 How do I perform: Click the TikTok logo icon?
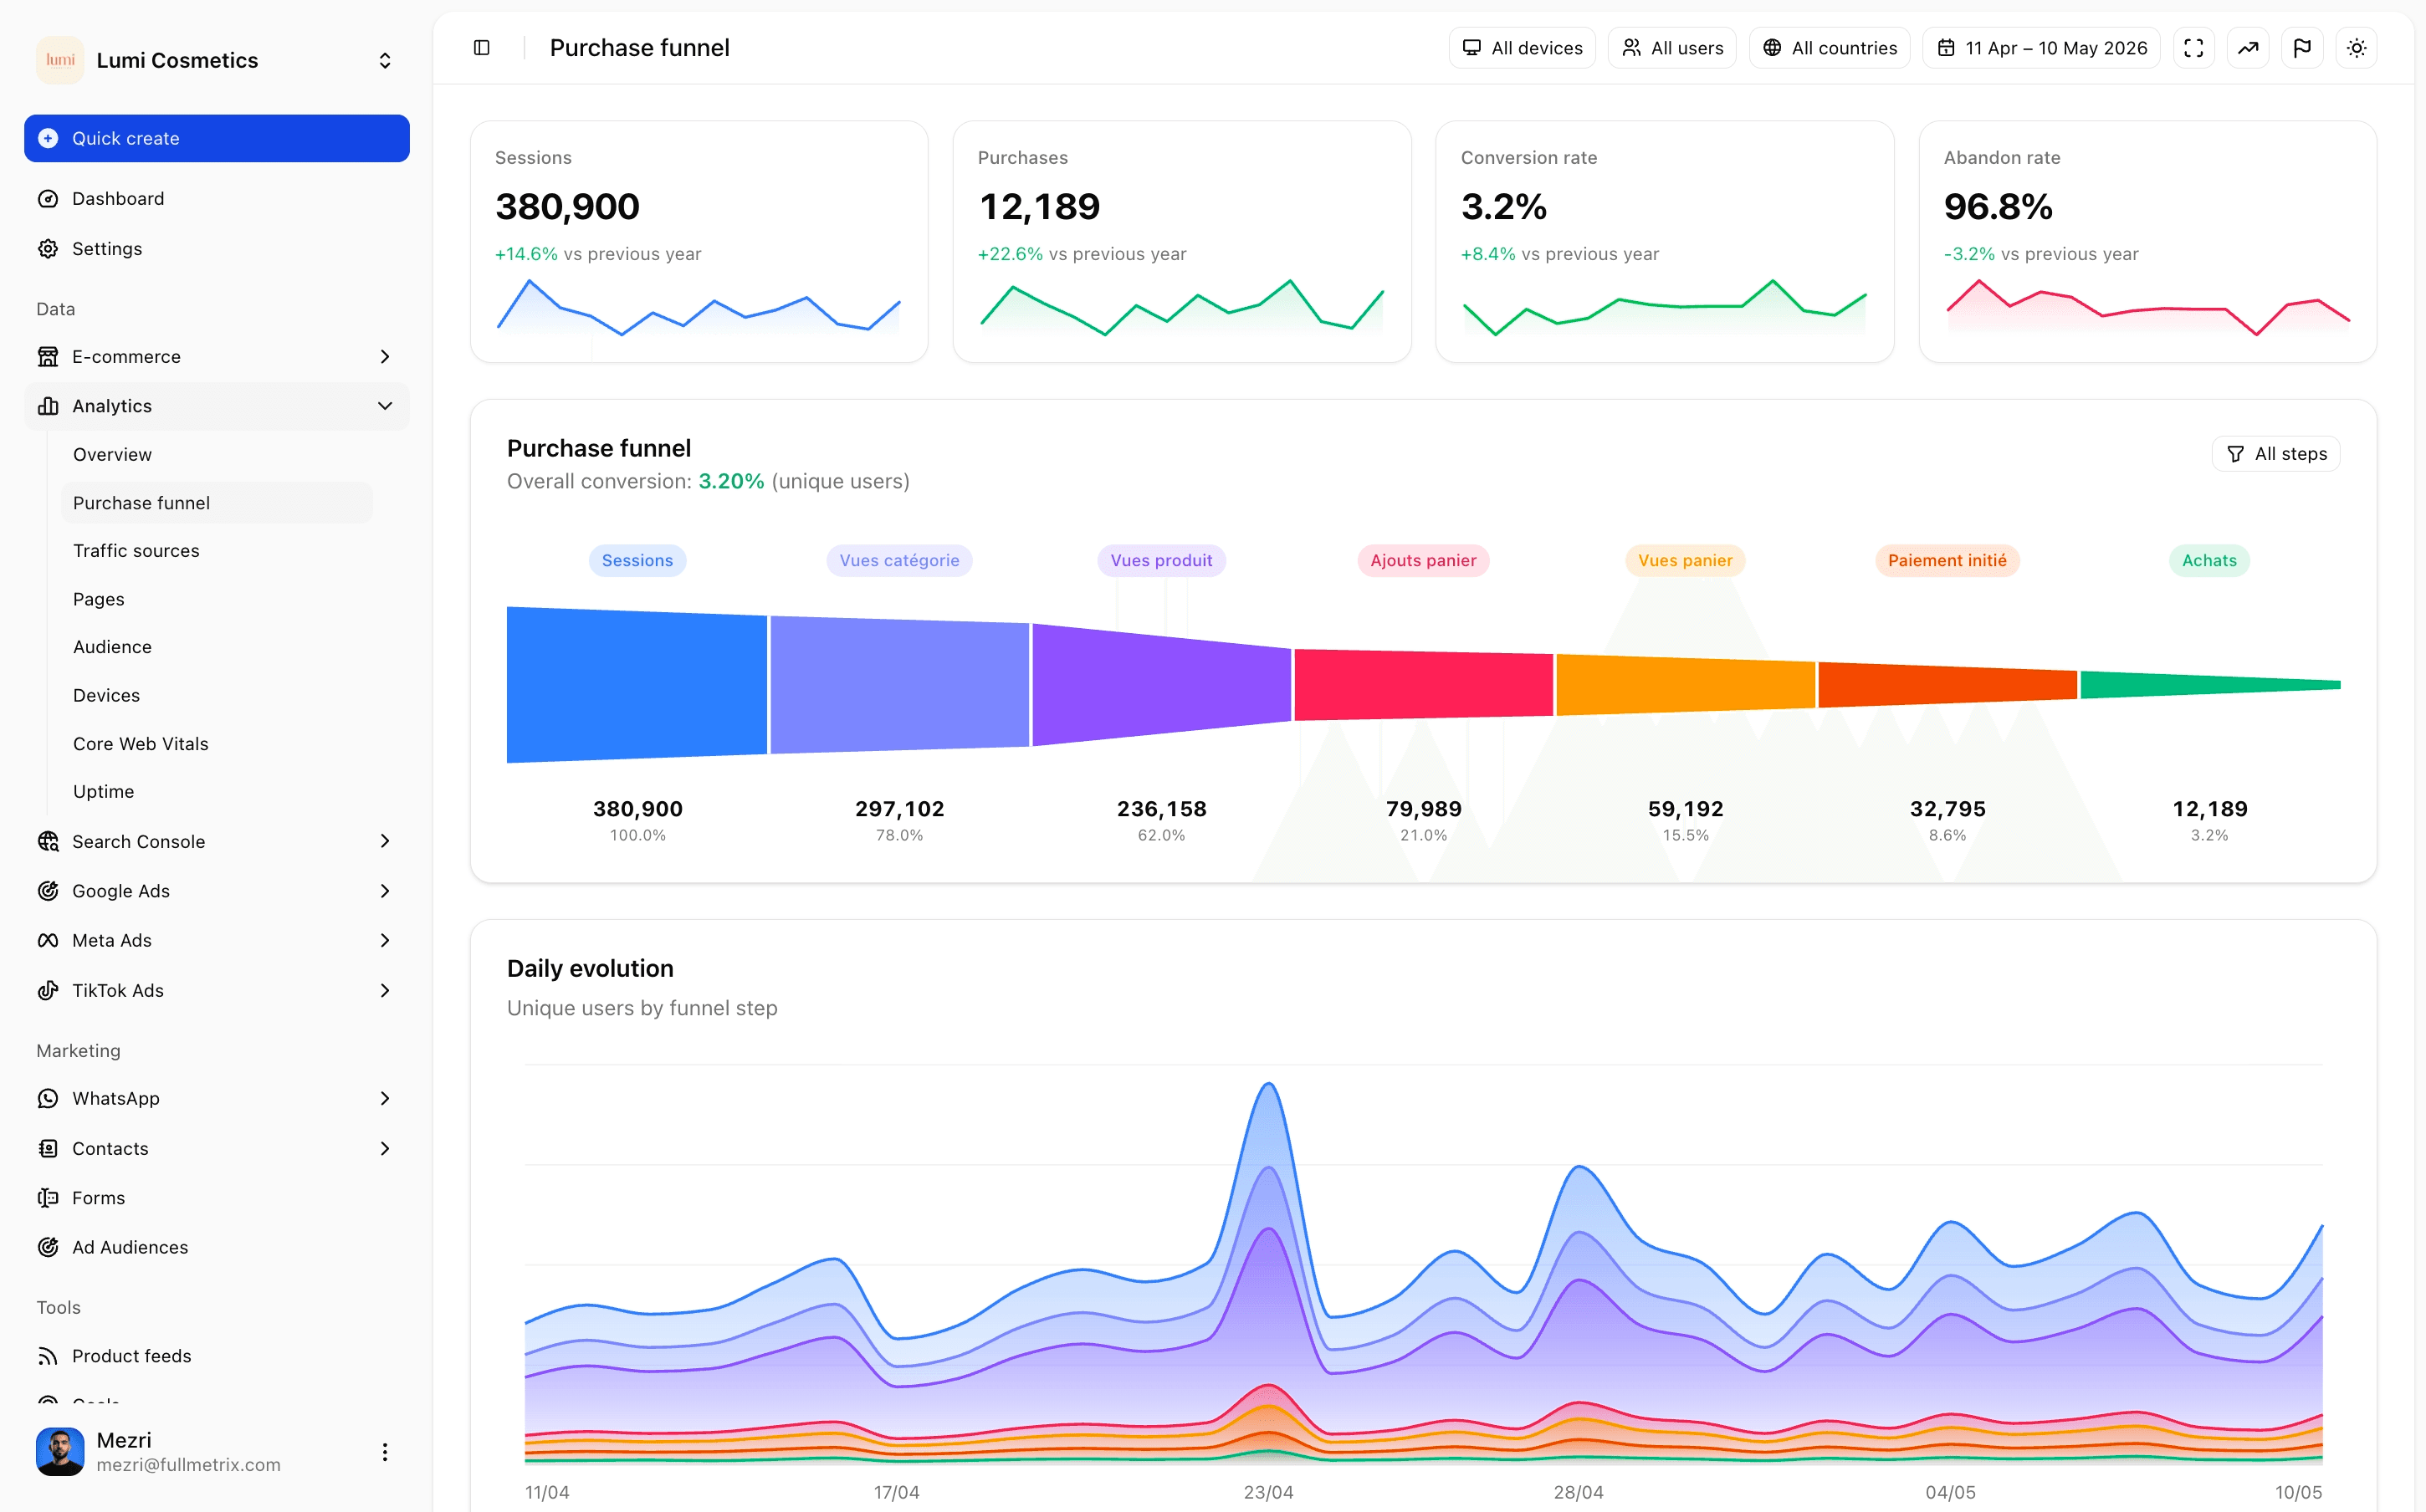click(48, 990)
